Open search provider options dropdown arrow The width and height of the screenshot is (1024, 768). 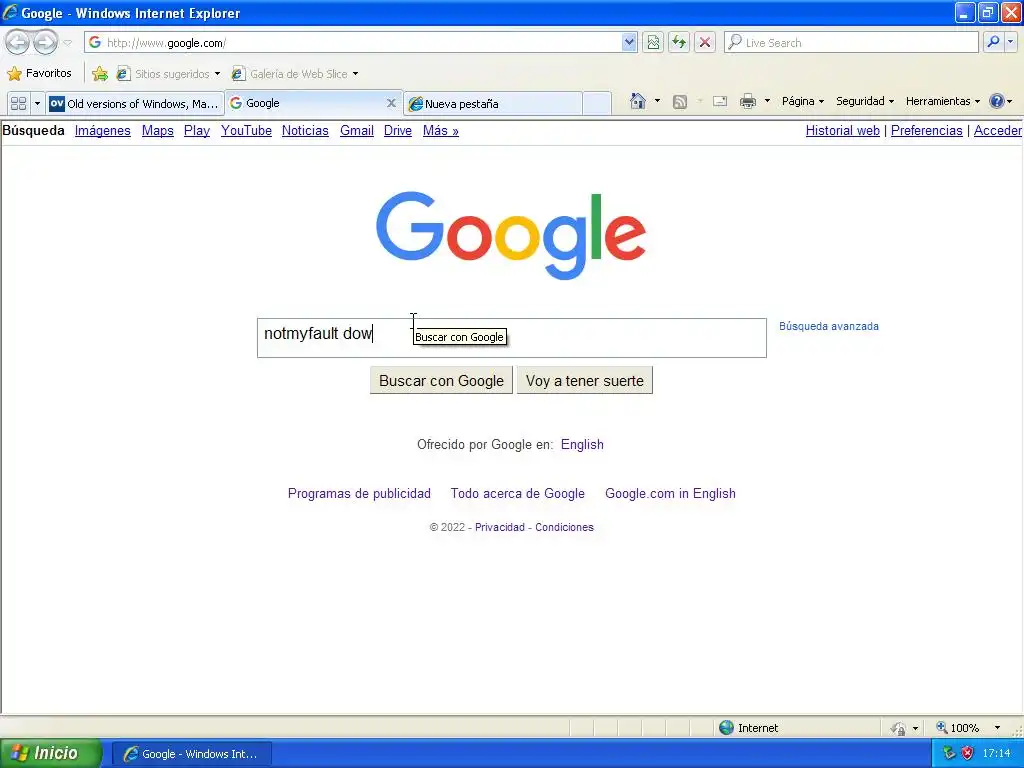pyautogui.click(x=1011, y=42)
